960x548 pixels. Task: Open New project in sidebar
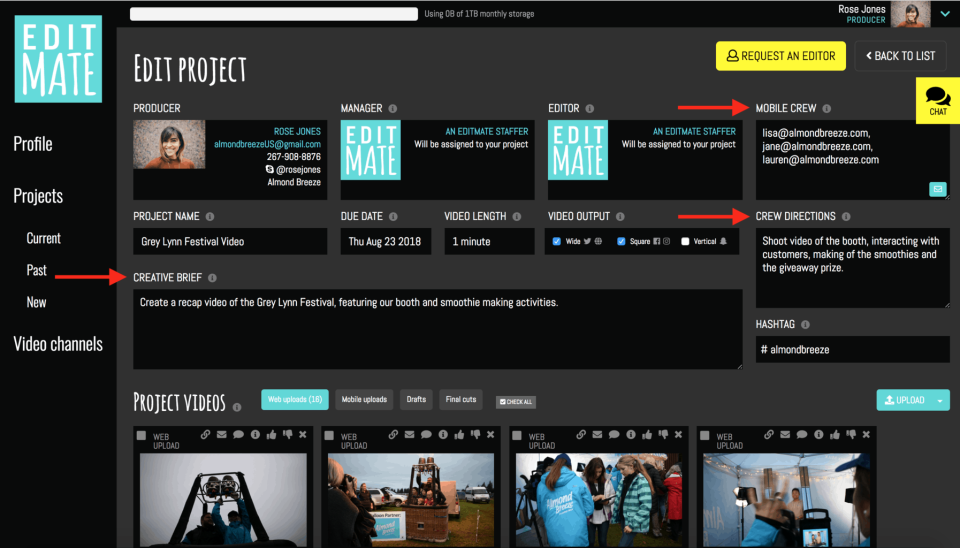pos(36,302)
